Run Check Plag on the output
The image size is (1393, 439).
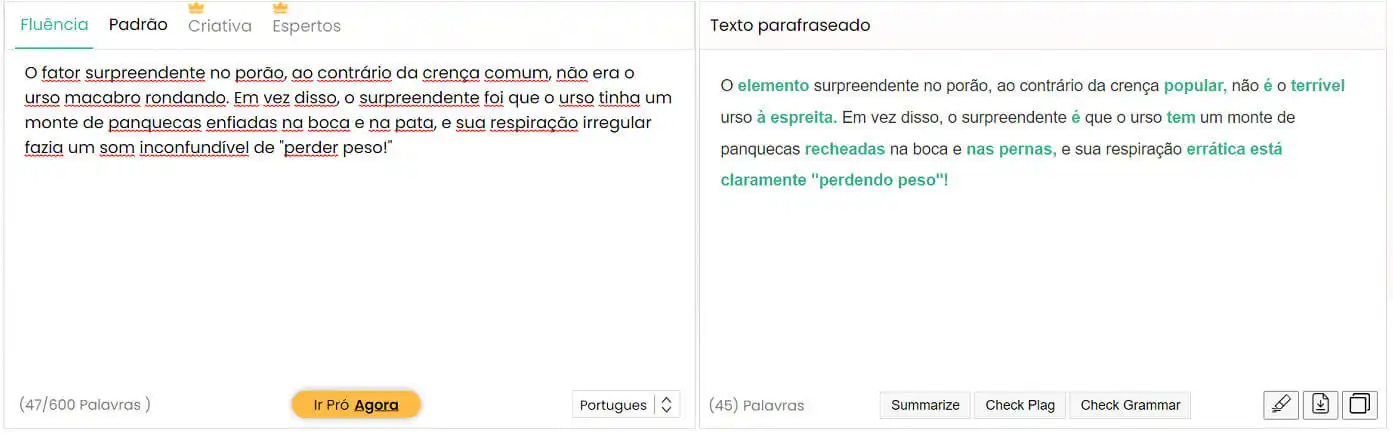[1020, 405]
